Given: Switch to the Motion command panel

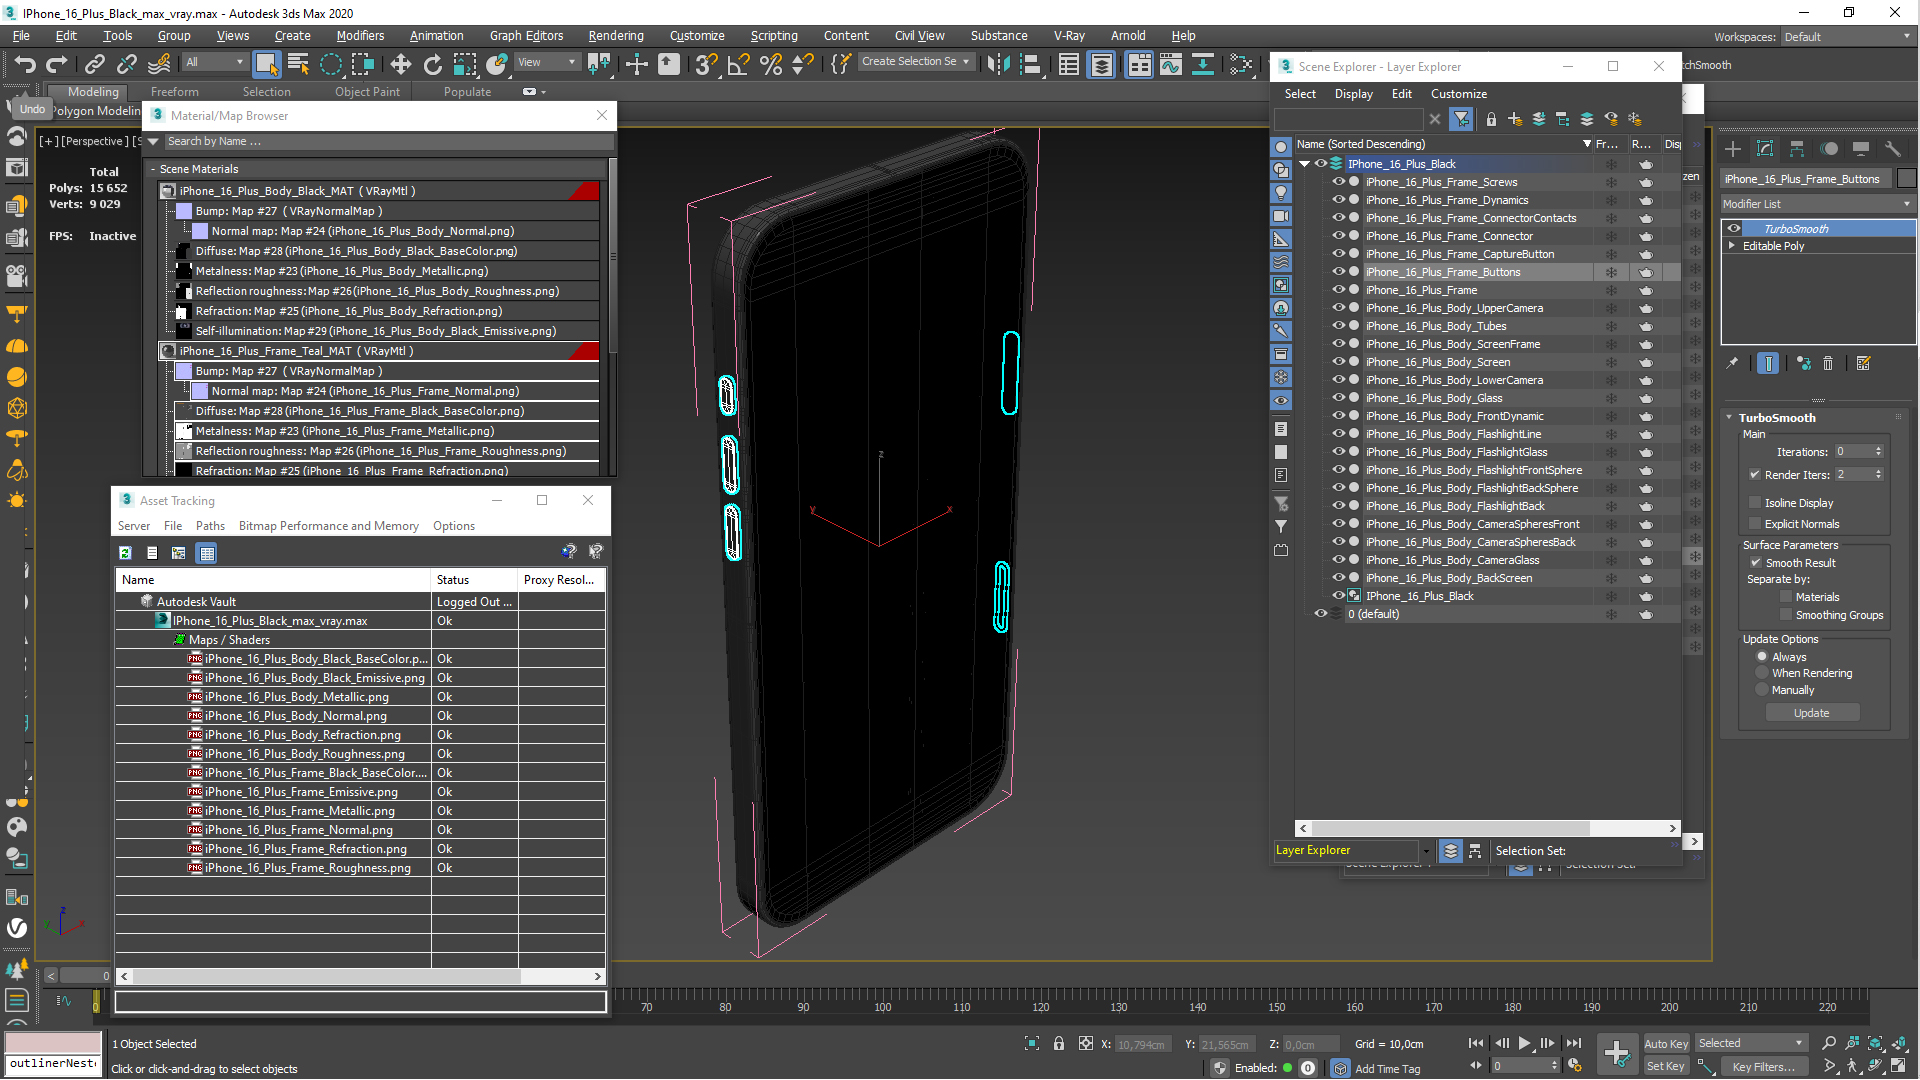Looking at the screenshot, I should [x=1829, y=149].
